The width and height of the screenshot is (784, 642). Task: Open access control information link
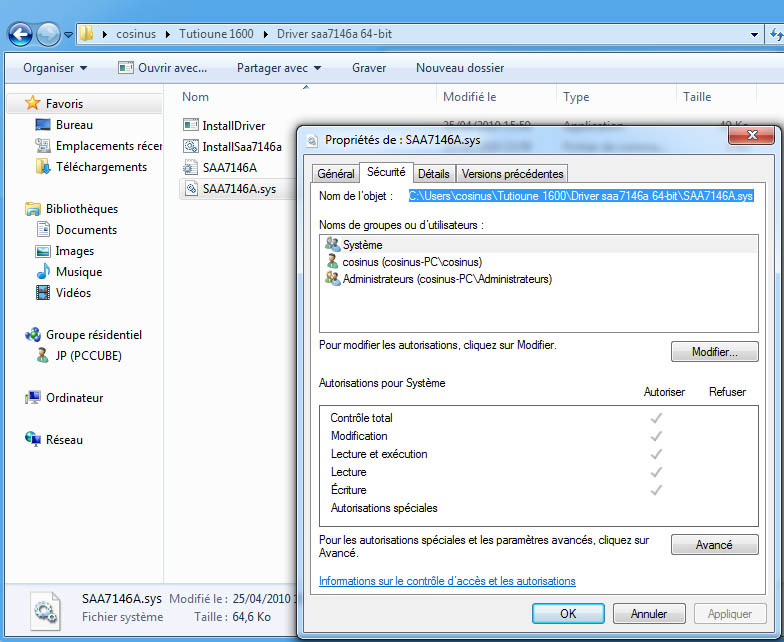447,581
